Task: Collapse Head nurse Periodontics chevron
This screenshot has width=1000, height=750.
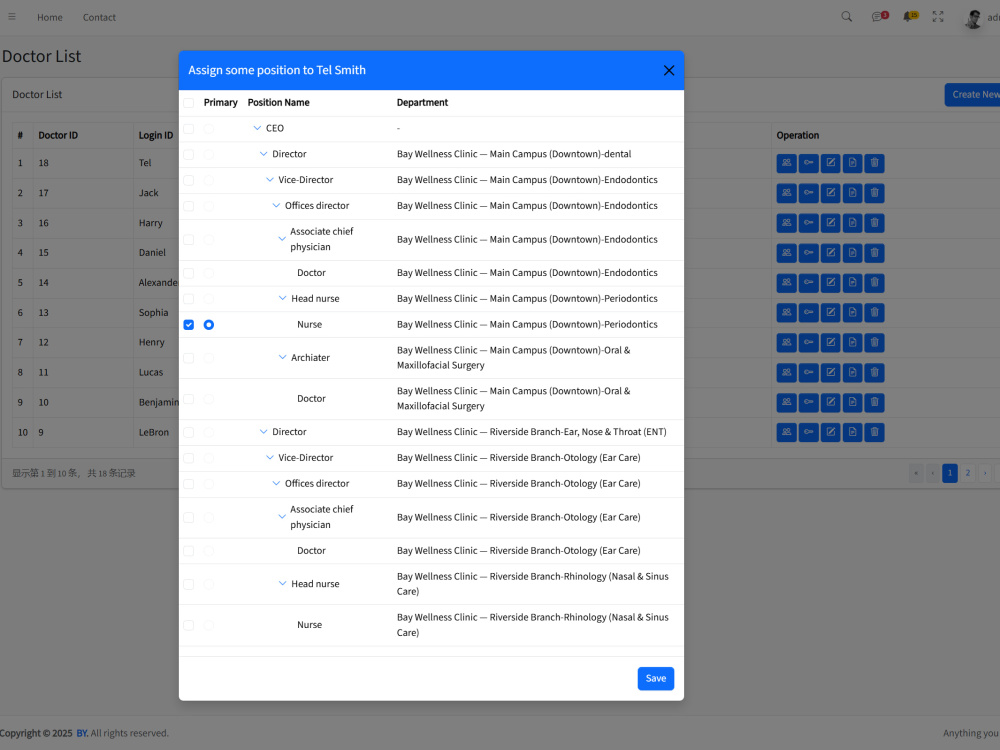Action: [283, 298]
